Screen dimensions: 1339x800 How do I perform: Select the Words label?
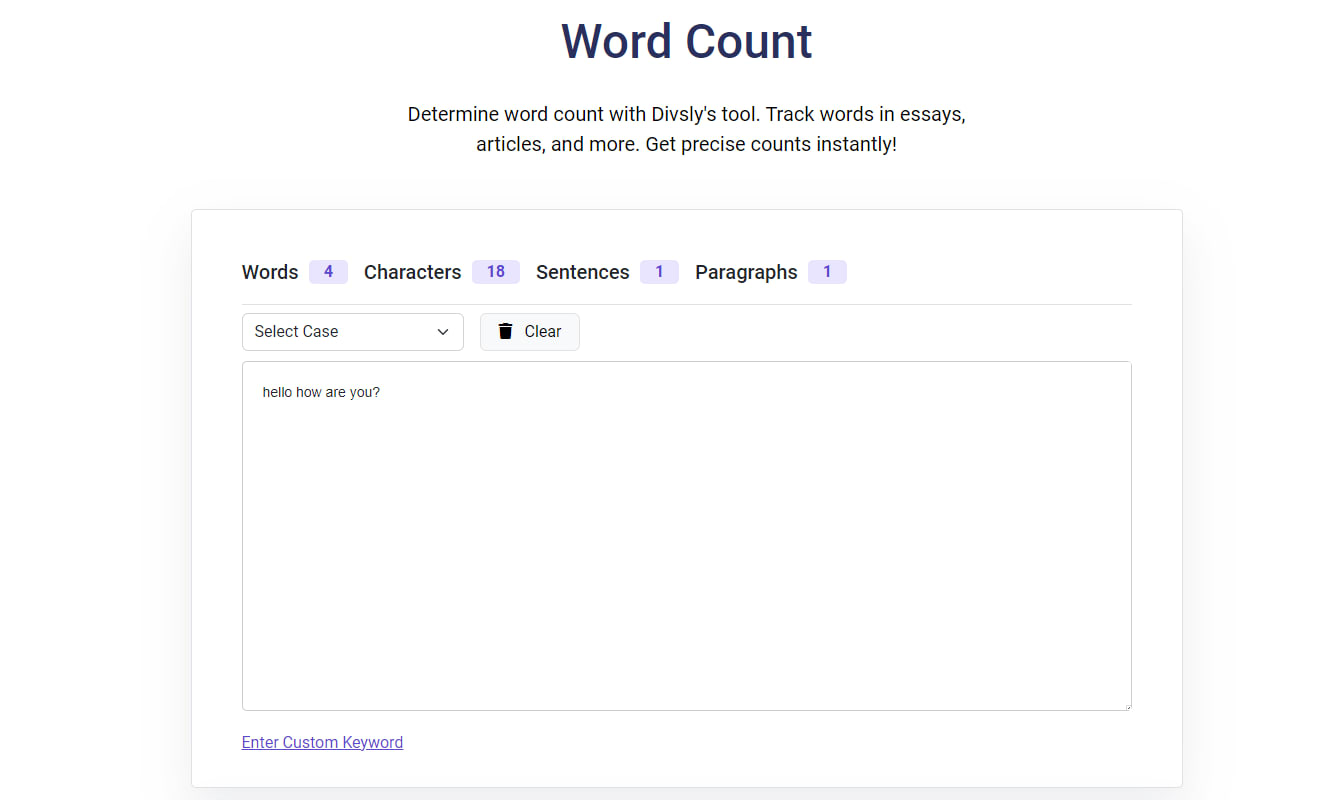pos(270,272)
